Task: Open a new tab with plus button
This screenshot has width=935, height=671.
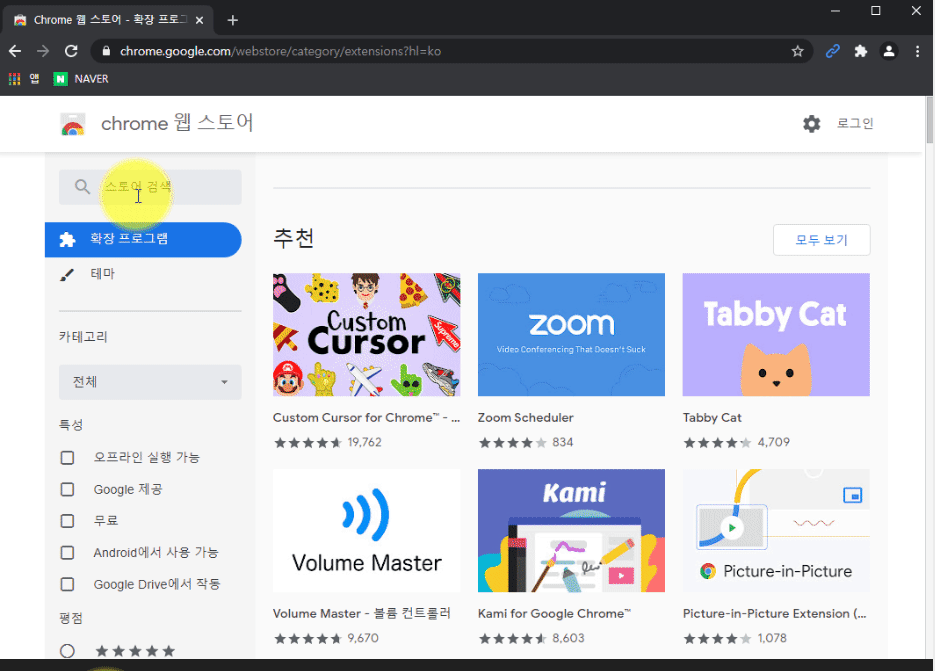Action: click(x=233, y=20)
